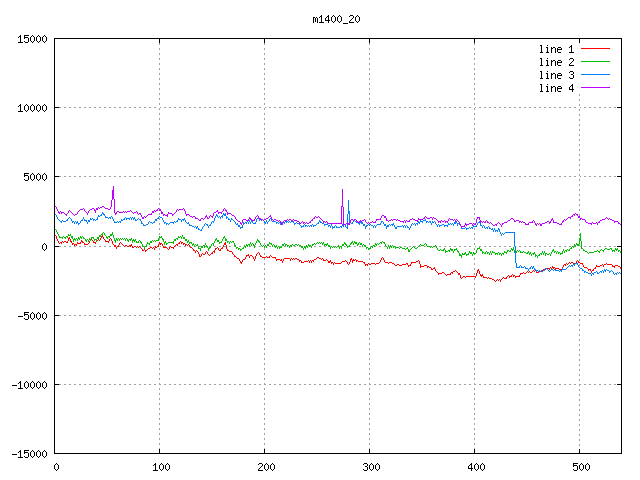The width and height of the screenshot is (640, 480).
Task: Click the green spike at x=500
Action: click(580, 238)
